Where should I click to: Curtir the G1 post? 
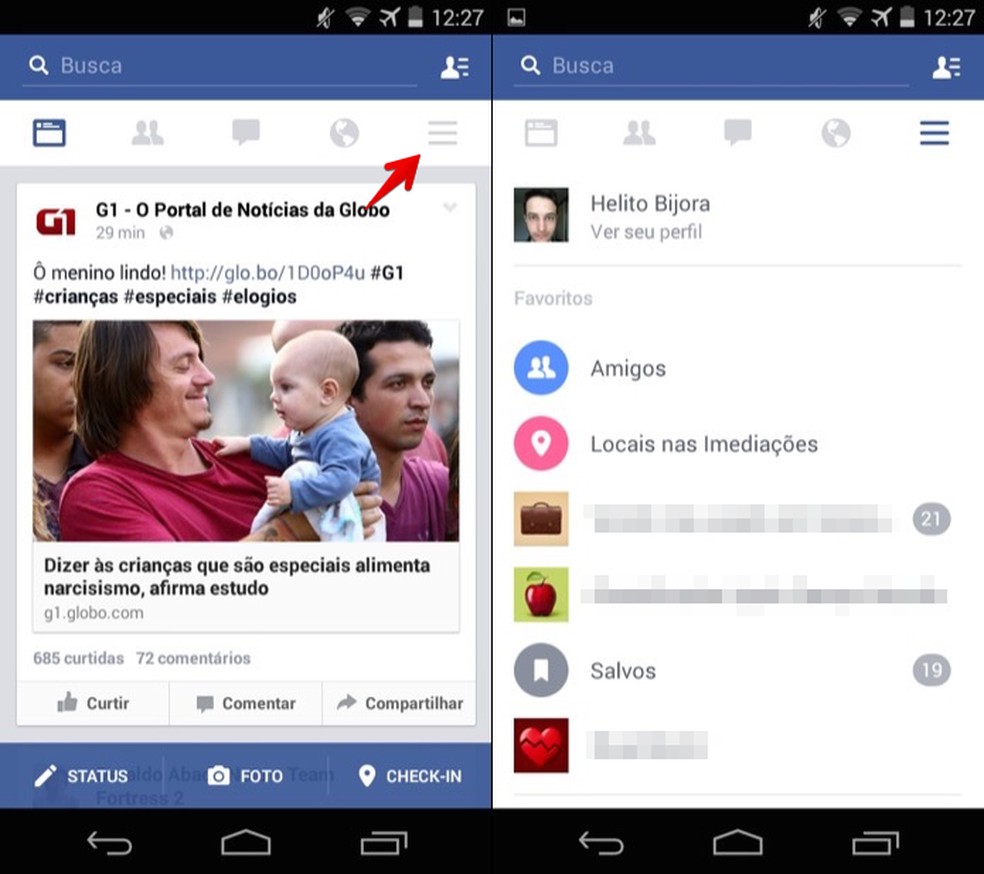pyautogui.click(x=93, y=703)
